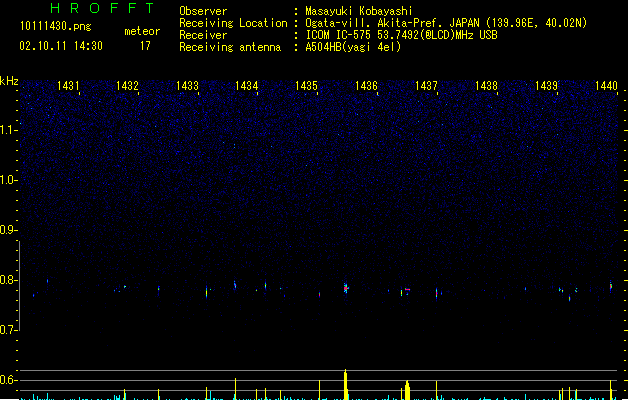Image resolution: width=629 pixels, height=400 pixels.
Task: Click time marker 1432
Action: pyautogui.click(x=127, y=86)
